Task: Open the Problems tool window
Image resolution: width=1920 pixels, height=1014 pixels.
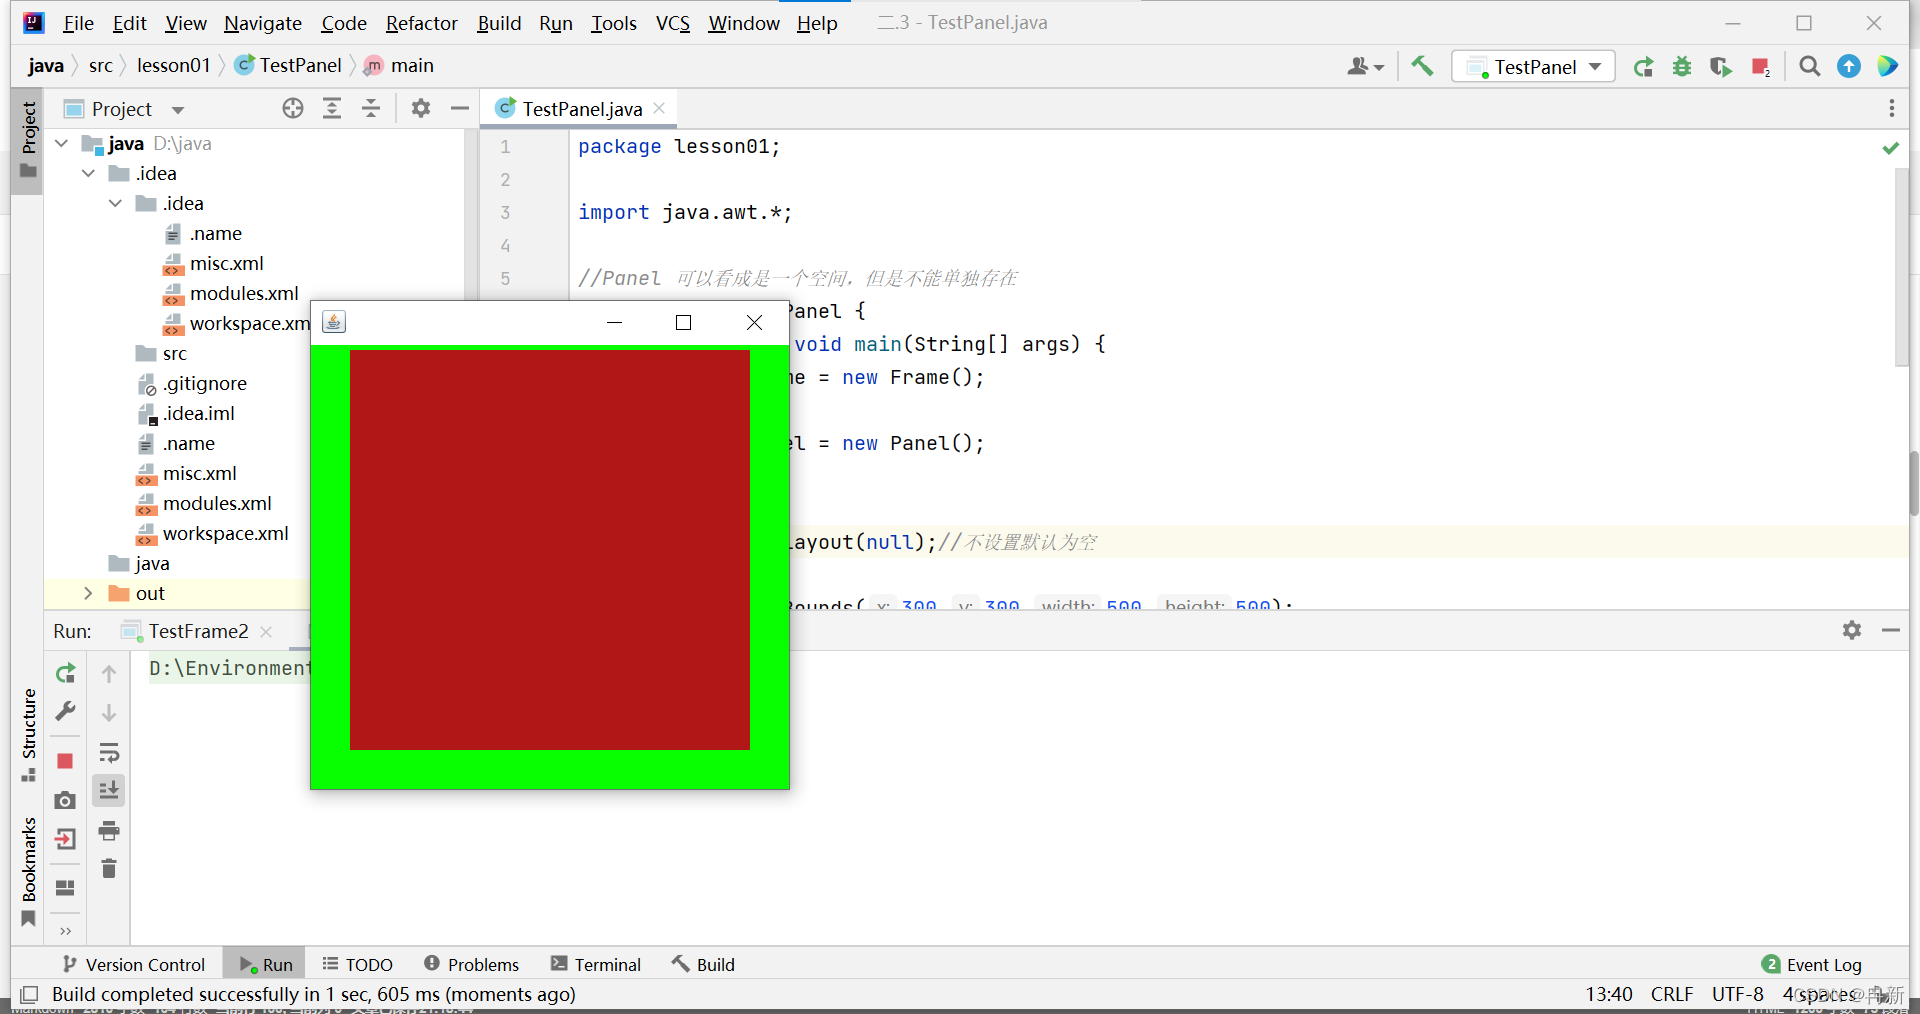Action: 472,965
